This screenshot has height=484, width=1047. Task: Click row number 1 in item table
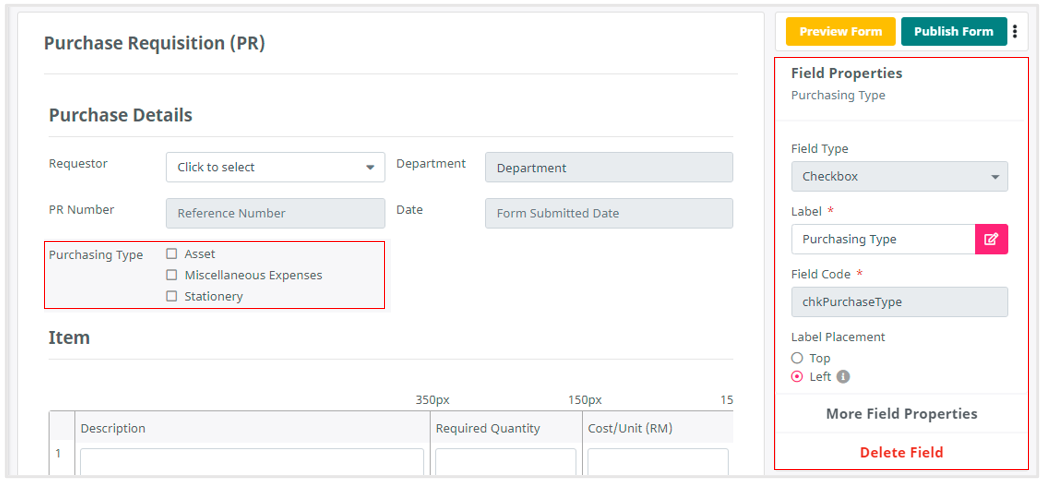coord(57,453)
